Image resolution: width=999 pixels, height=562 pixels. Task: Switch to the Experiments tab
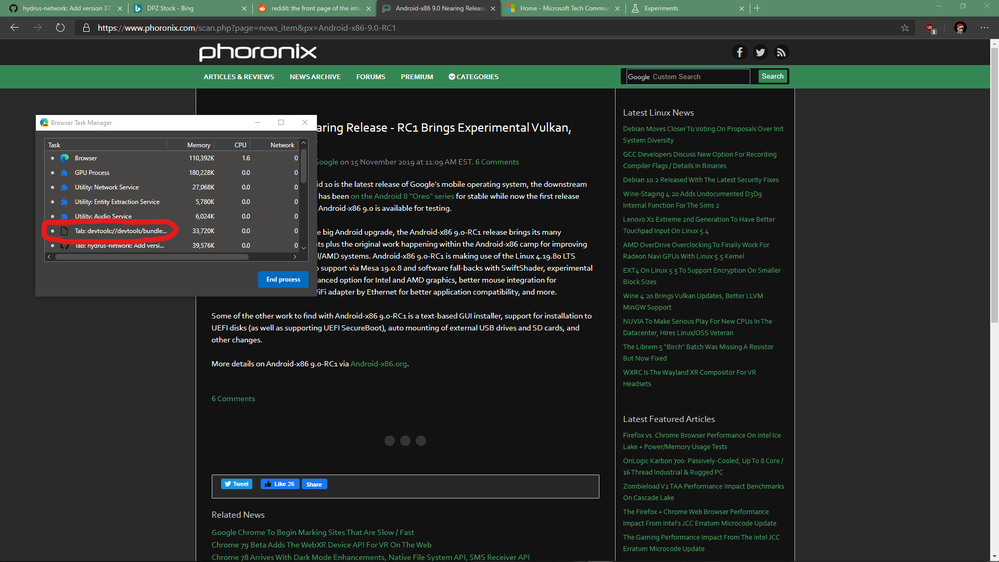[x=685, y=8]
